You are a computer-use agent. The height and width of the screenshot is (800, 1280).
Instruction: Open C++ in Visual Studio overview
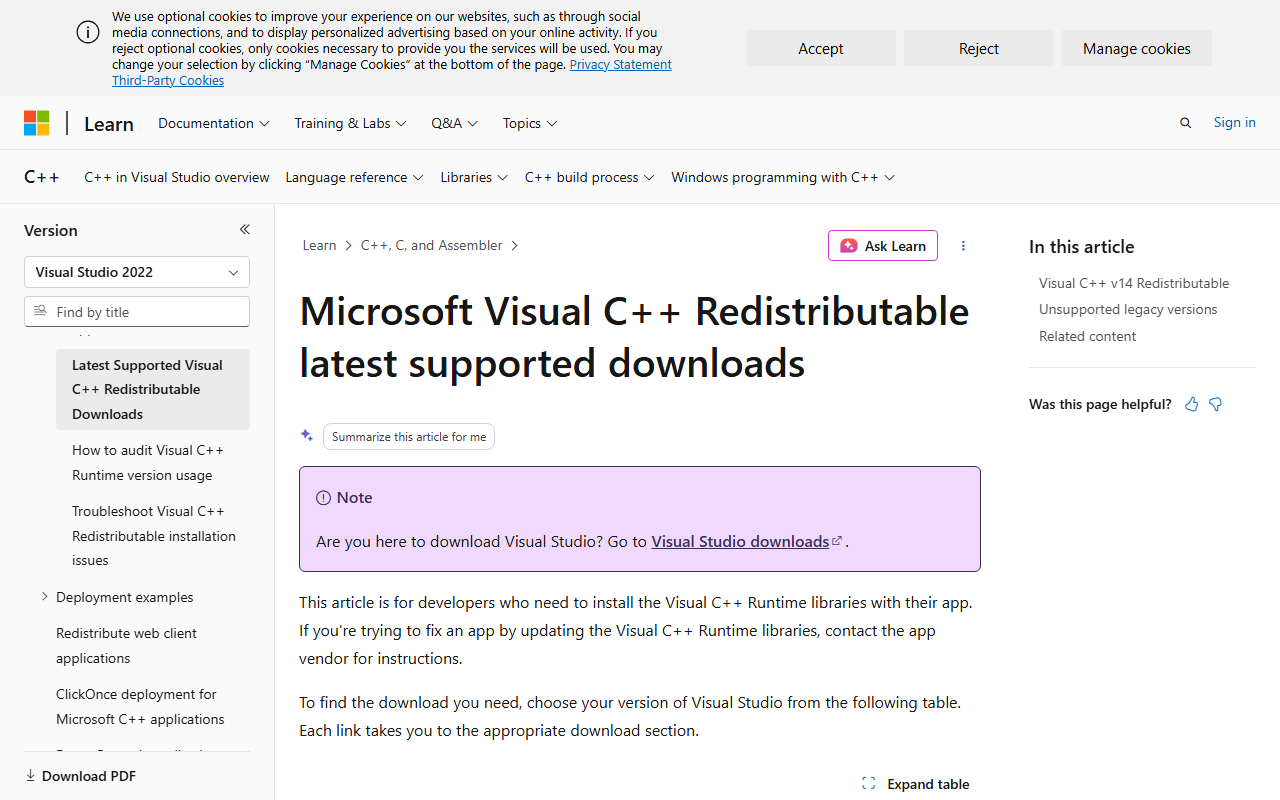177,177
